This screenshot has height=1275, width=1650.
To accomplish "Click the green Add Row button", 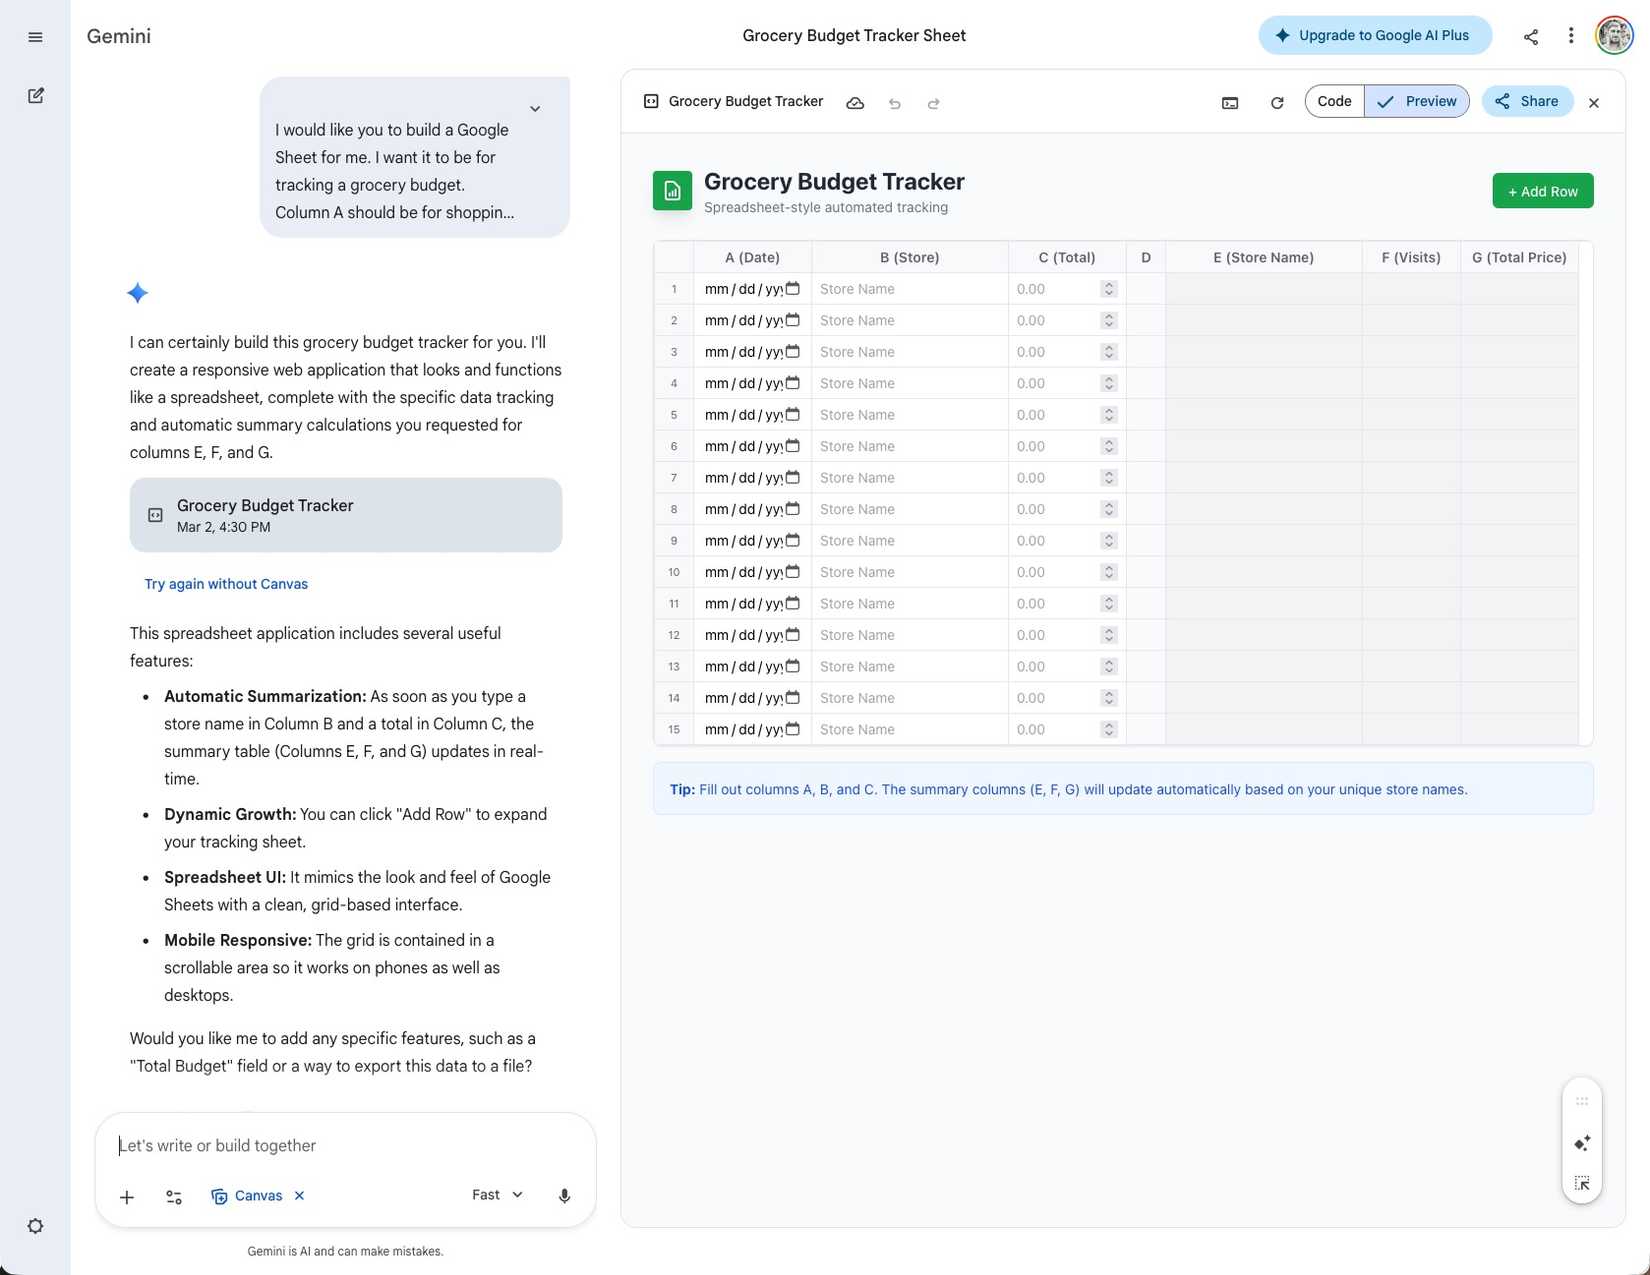I will pyautogui.click(x=1543, y=191).
